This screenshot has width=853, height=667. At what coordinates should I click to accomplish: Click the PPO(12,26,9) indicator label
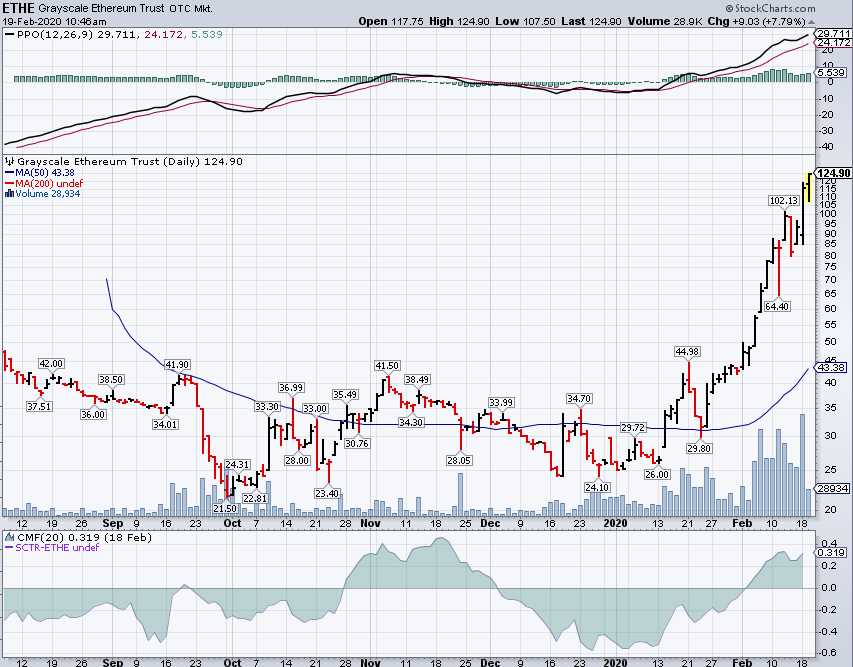click(x=50, y=33)
